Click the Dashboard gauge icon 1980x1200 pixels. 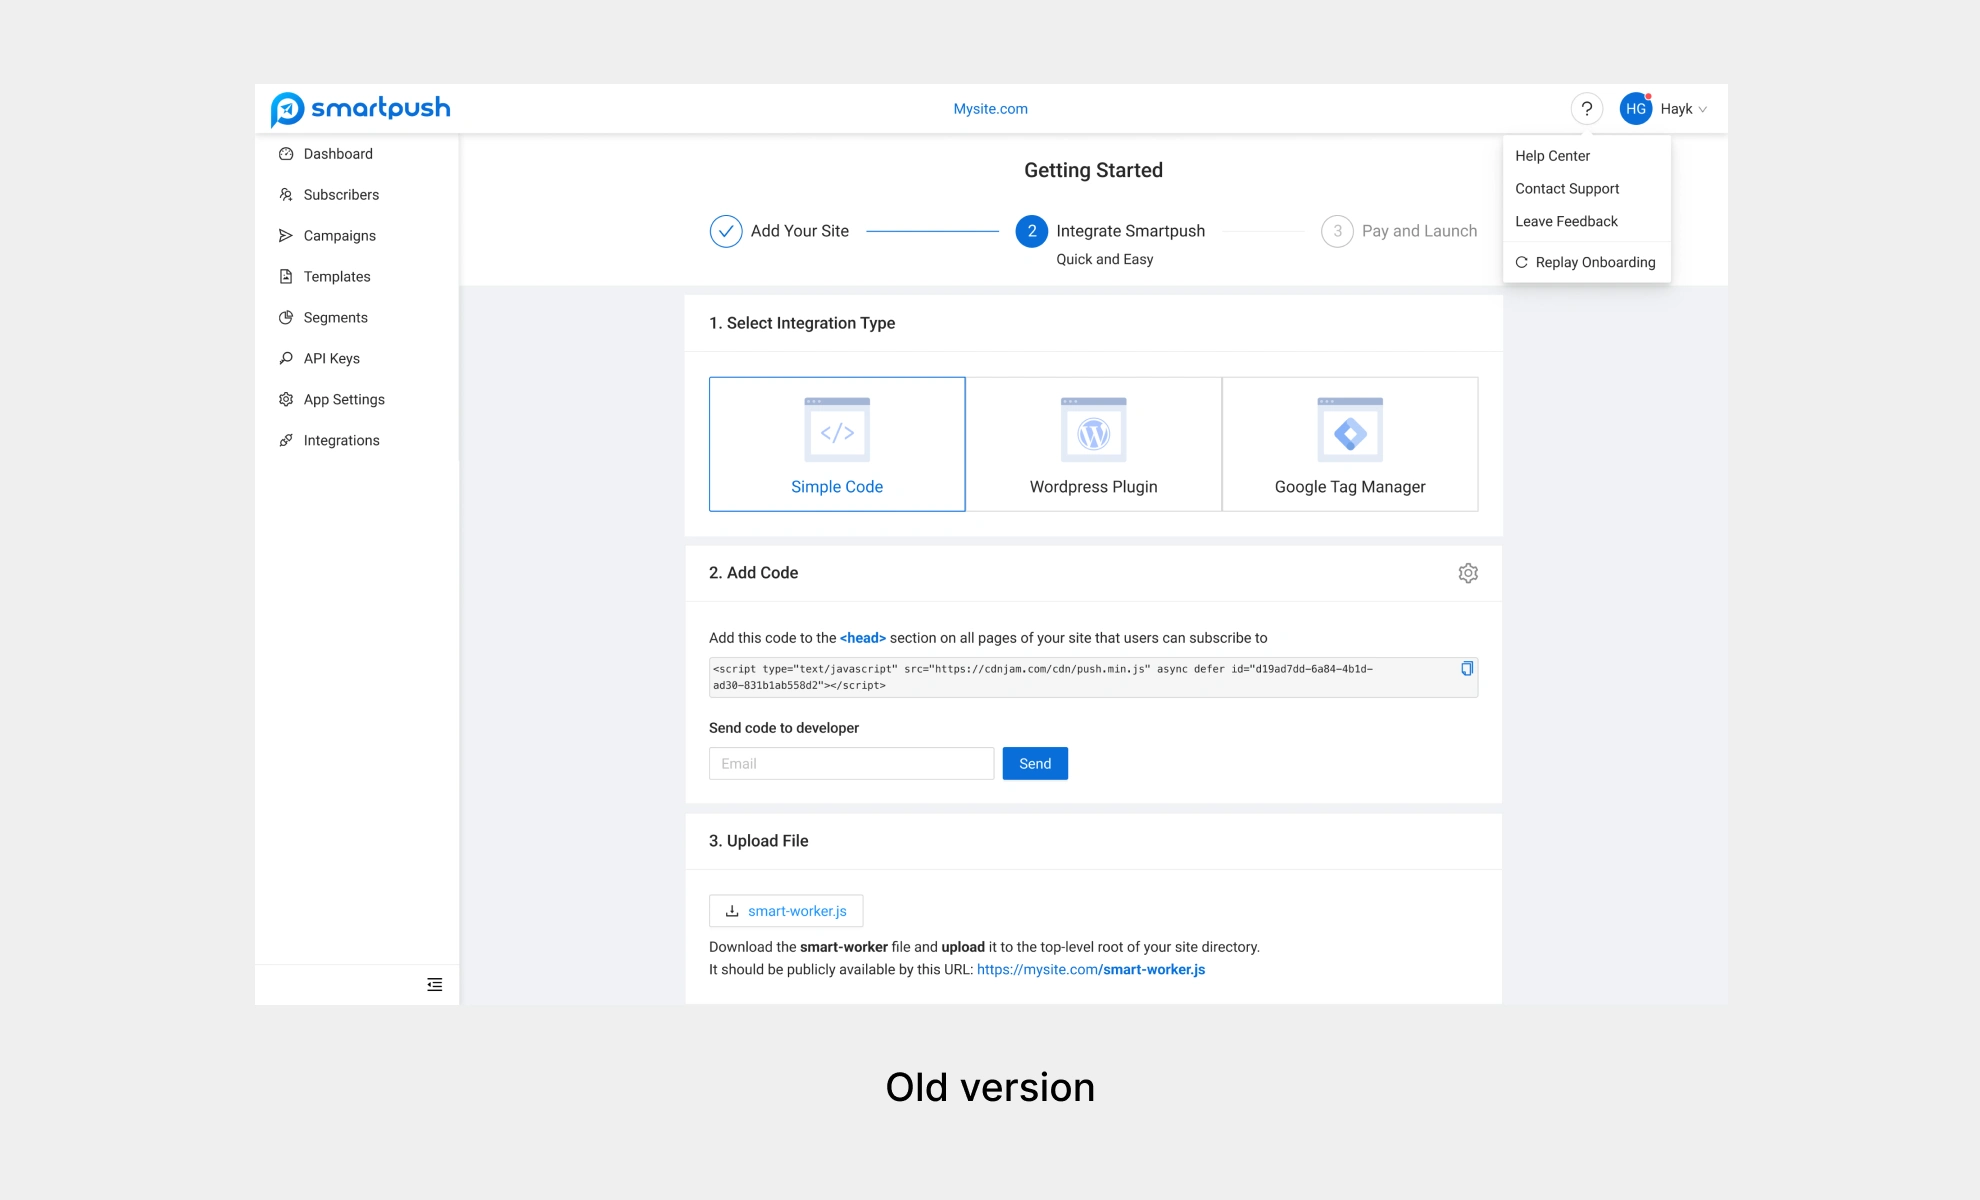click(x=286, y=154)
